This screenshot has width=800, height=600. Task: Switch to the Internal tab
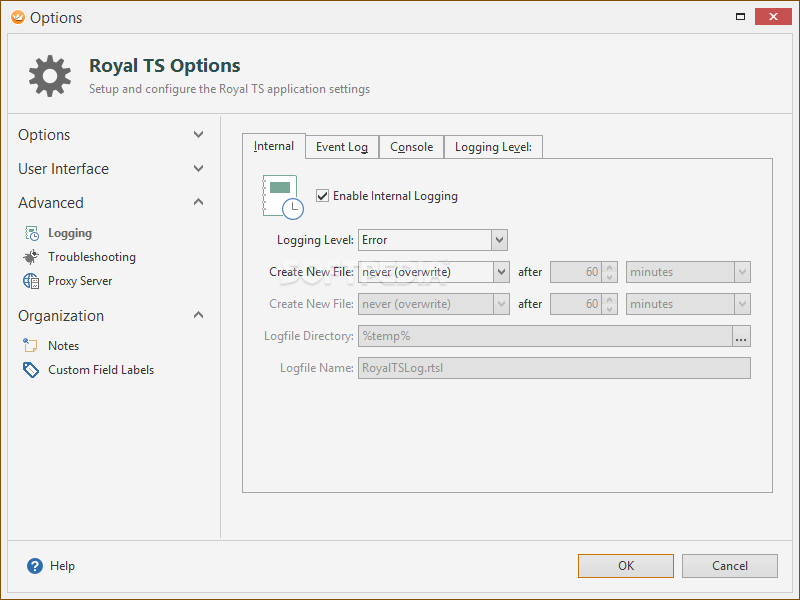click(274, 146)
